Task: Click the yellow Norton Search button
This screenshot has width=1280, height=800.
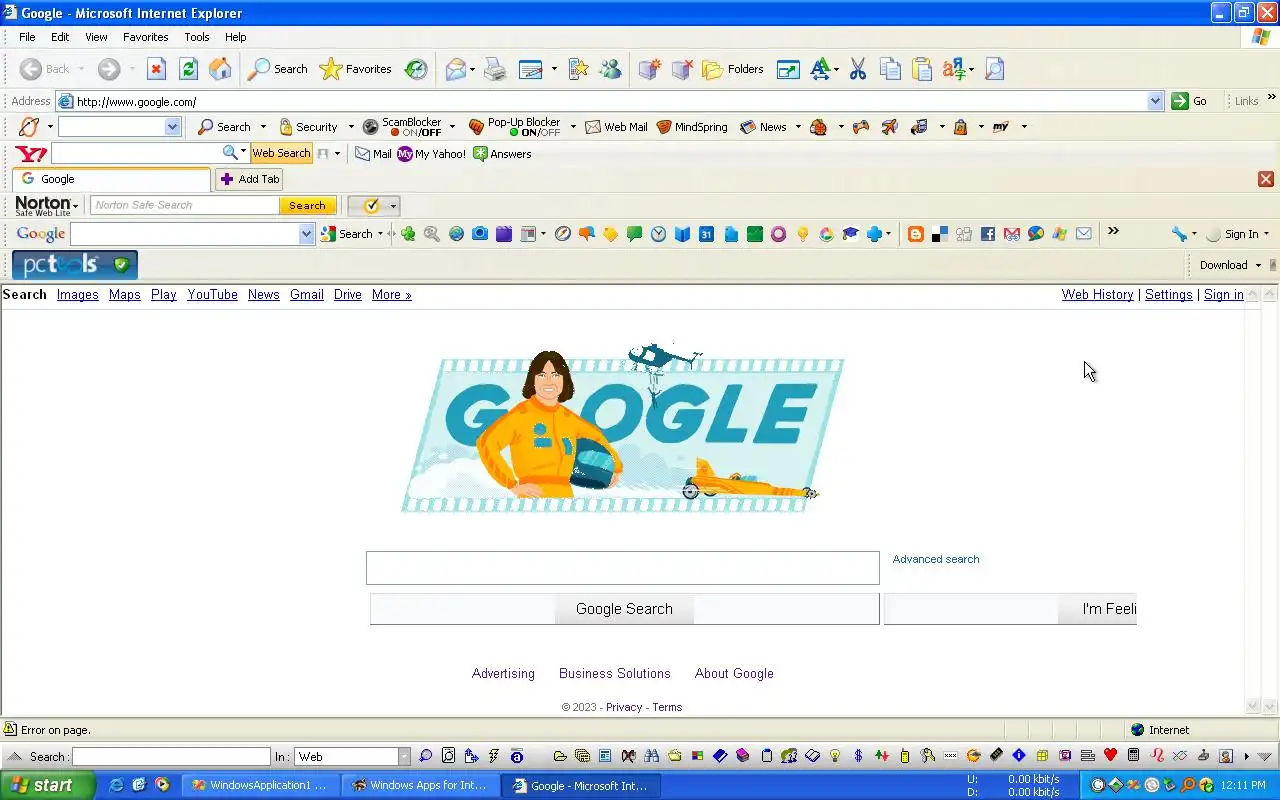Action: click(307, 205)
